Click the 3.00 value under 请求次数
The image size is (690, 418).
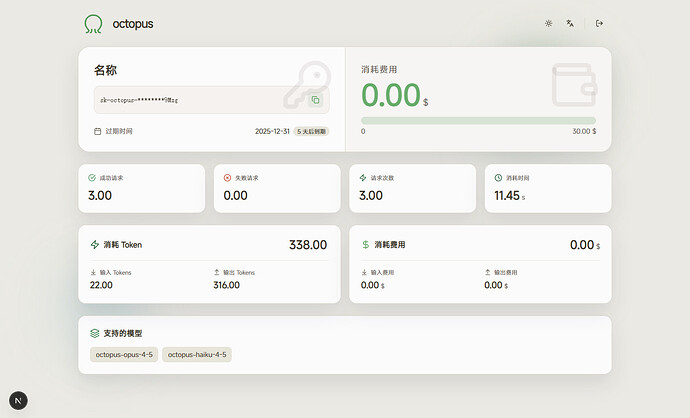pos(371,196)
